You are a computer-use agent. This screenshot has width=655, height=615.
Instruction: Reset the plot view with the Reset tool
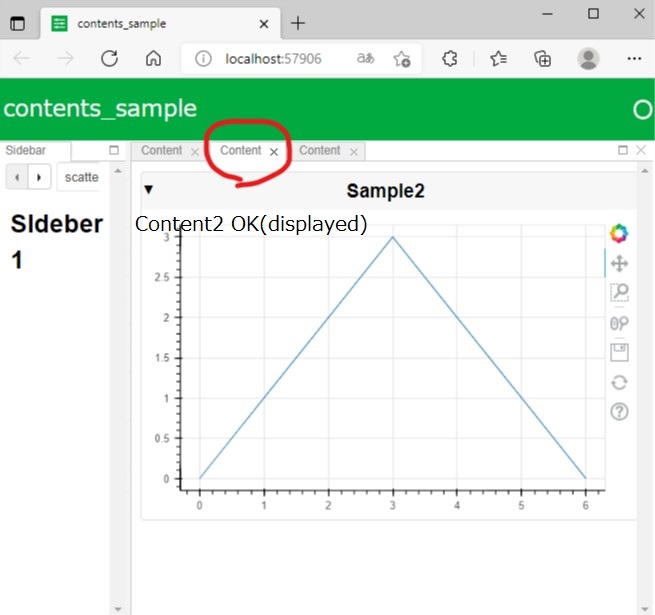point(619,382)
